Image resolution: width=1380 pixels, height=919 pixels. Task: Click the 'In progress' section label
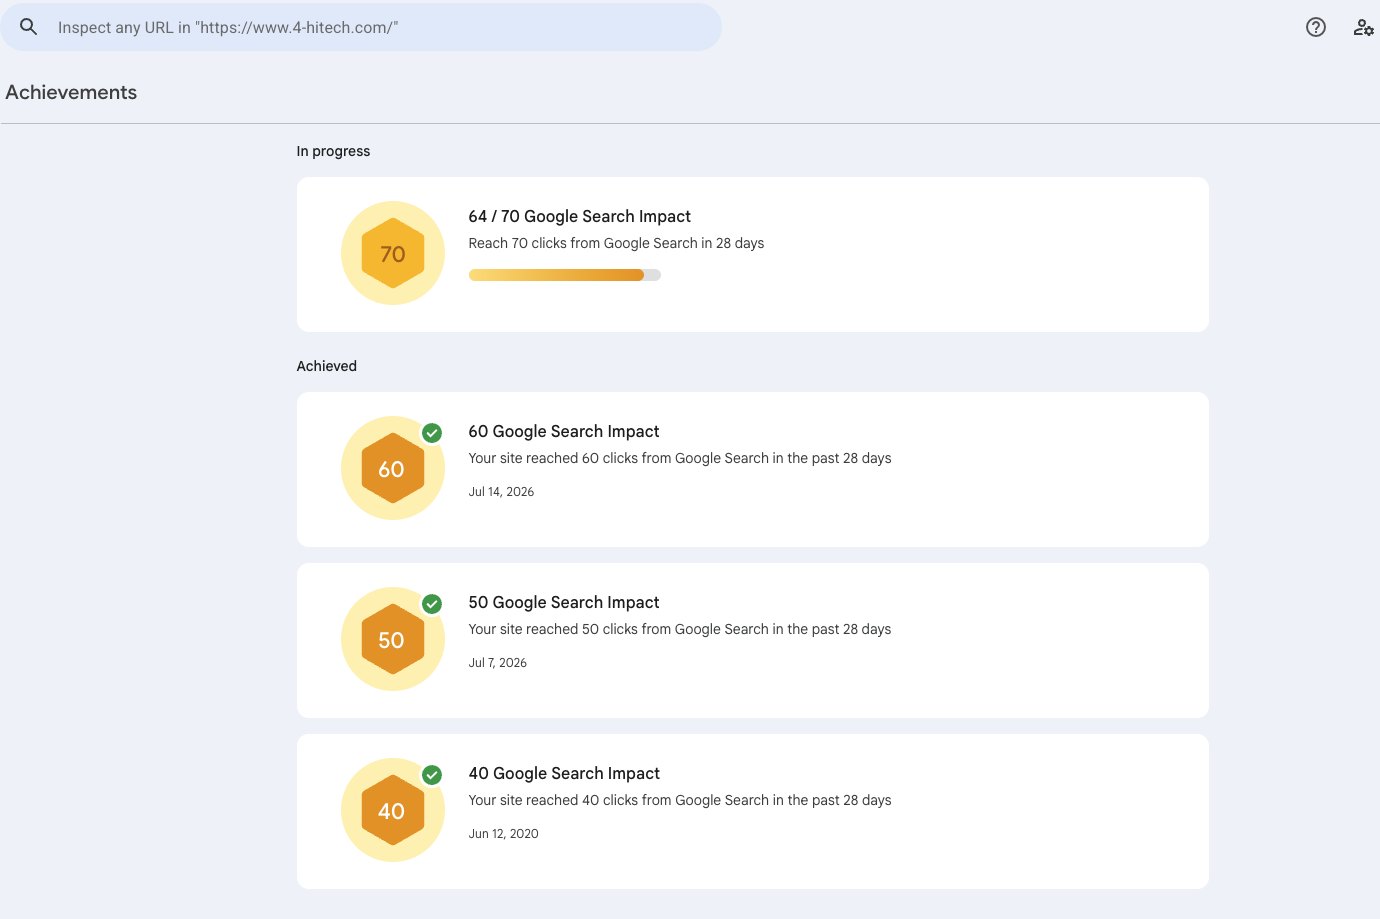(x=333, y=151)
